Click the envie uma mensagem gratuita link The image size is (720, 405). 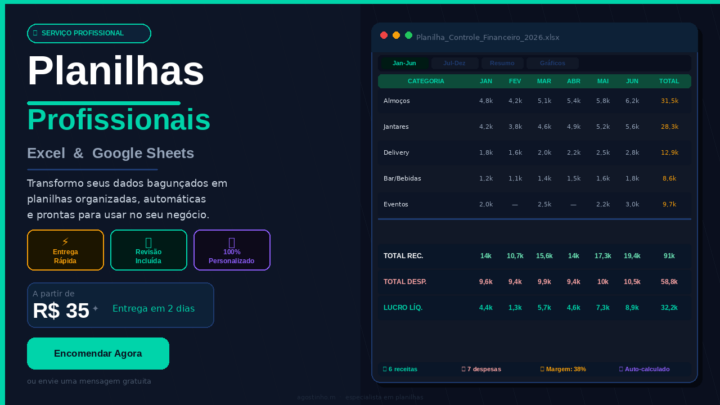pos(89,381)
